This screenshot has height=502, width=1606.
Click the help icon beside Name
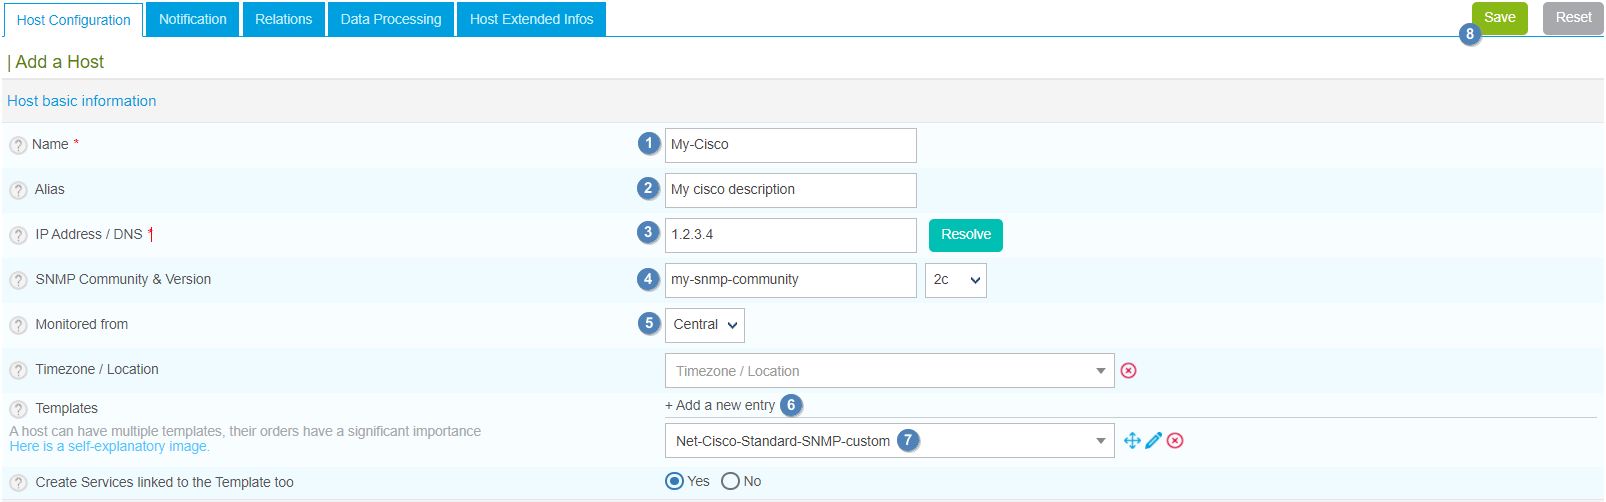(18, 145)
